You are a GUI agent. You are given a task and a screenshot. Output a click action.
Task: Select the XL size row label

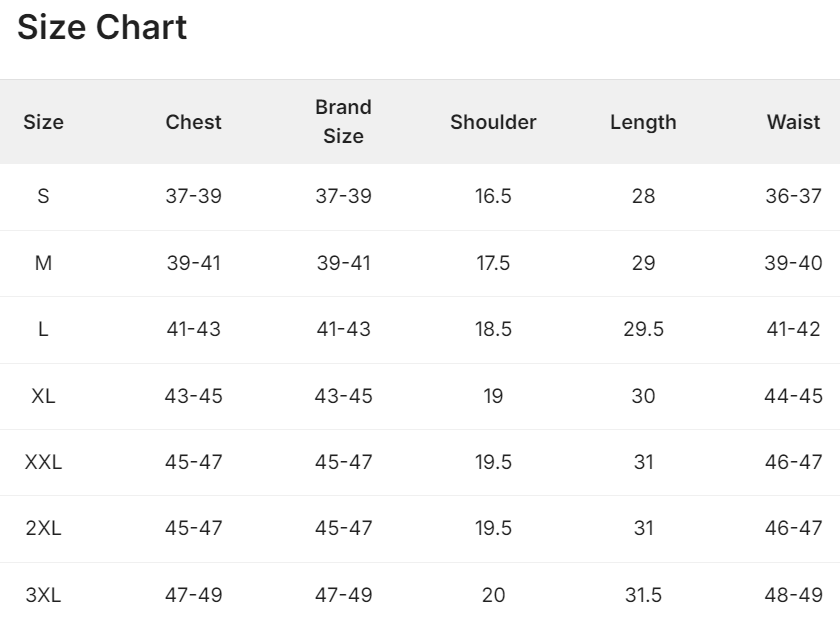[43, 396]
